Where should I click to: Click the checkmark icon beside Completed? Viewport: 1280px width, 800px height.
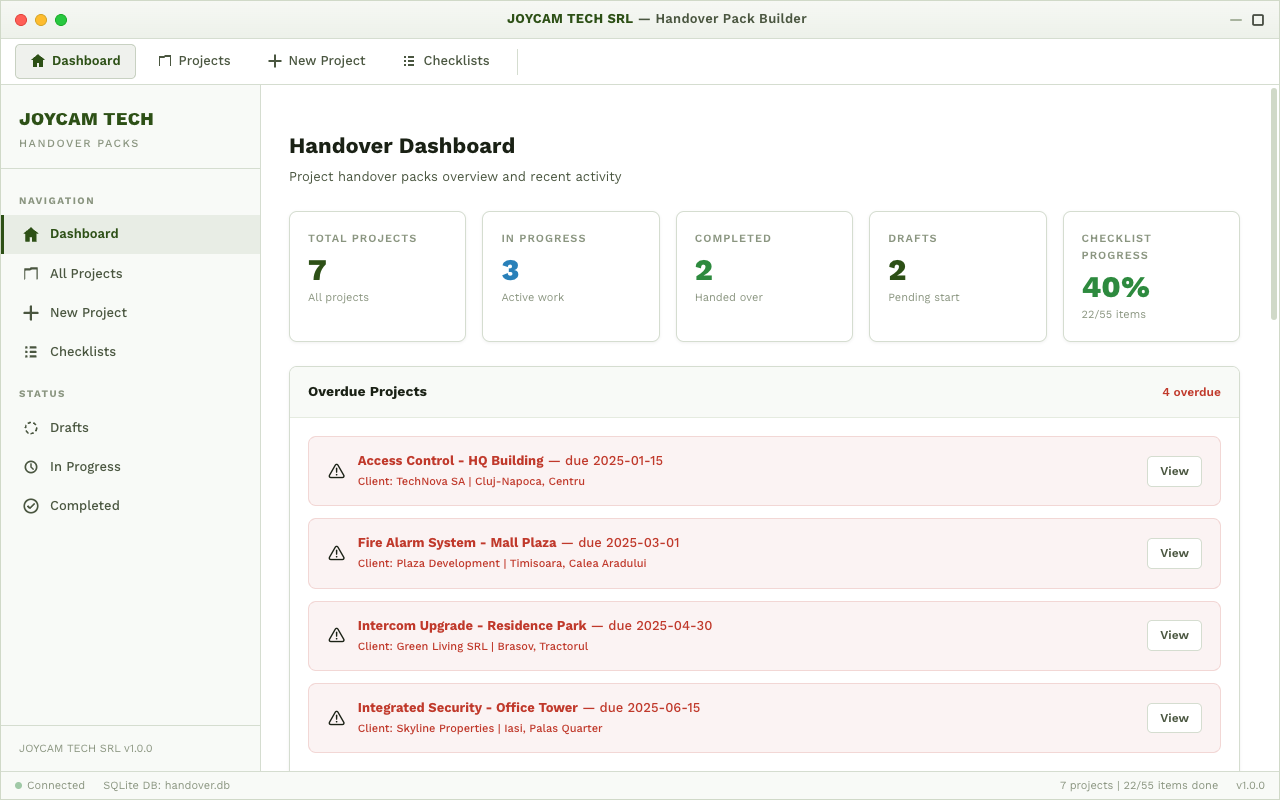[32, 505]
